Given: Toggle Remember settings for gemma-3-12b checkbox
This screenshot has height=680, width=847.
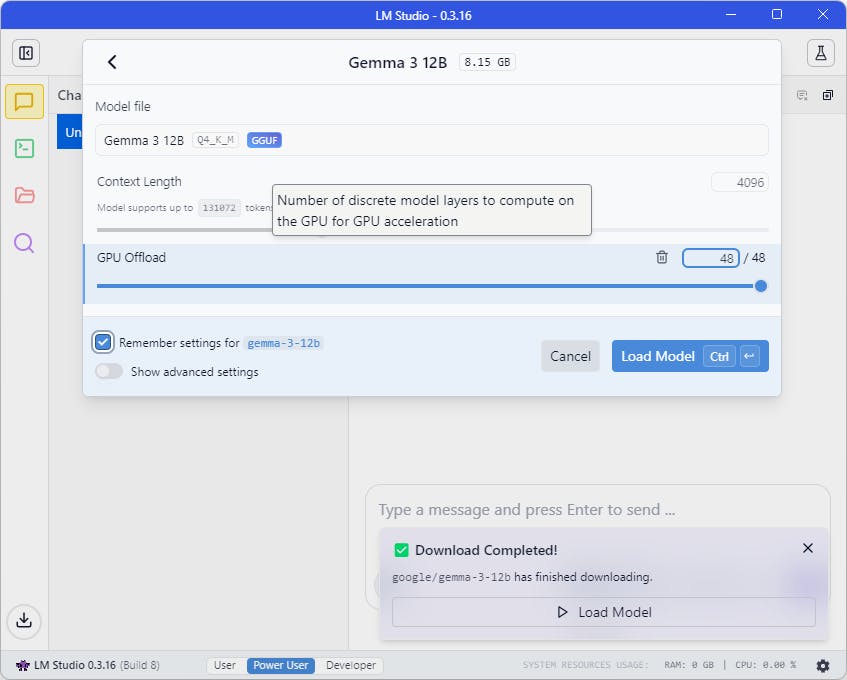Looking at the screenshot, I should point(103,342).
